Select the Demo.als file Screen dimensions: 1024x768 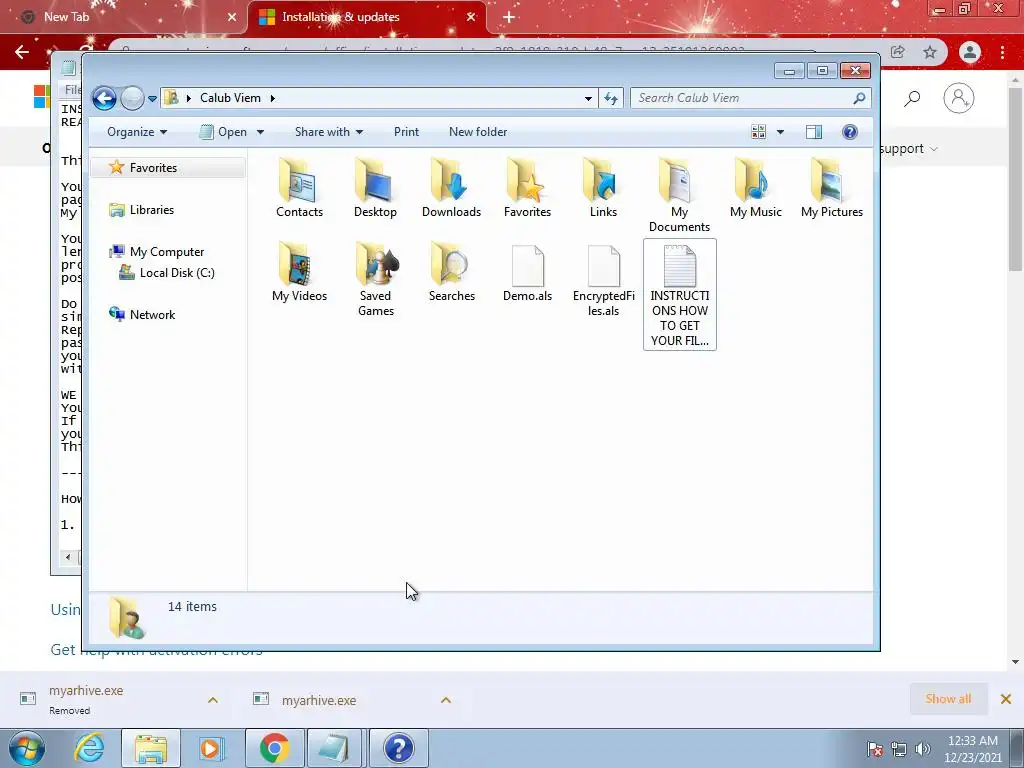click(x=527, y=272)
